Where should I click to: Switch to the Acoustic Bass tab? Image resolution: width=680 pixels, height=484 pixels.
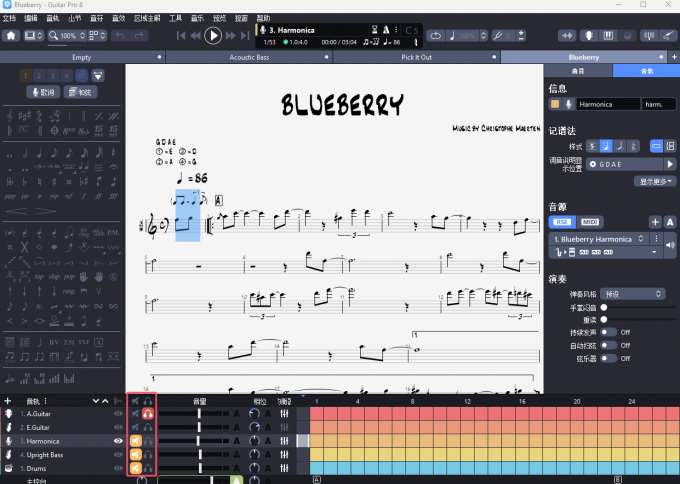click(x=250, y=58)
